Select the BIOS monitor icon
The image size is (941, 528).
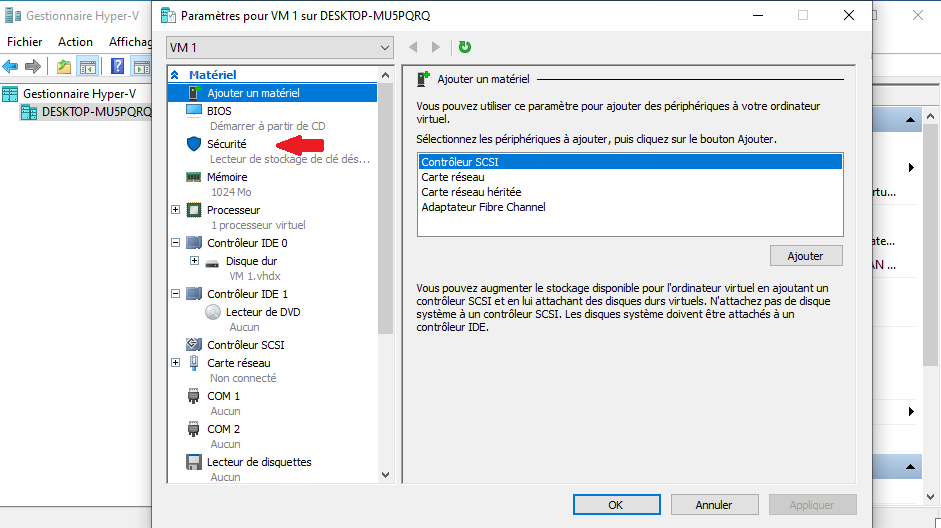coord(194,111)
